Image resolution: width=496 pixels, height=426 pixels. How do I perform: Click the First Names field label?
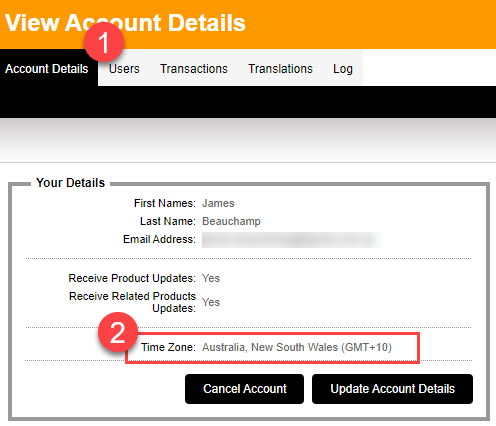[165, 203]
